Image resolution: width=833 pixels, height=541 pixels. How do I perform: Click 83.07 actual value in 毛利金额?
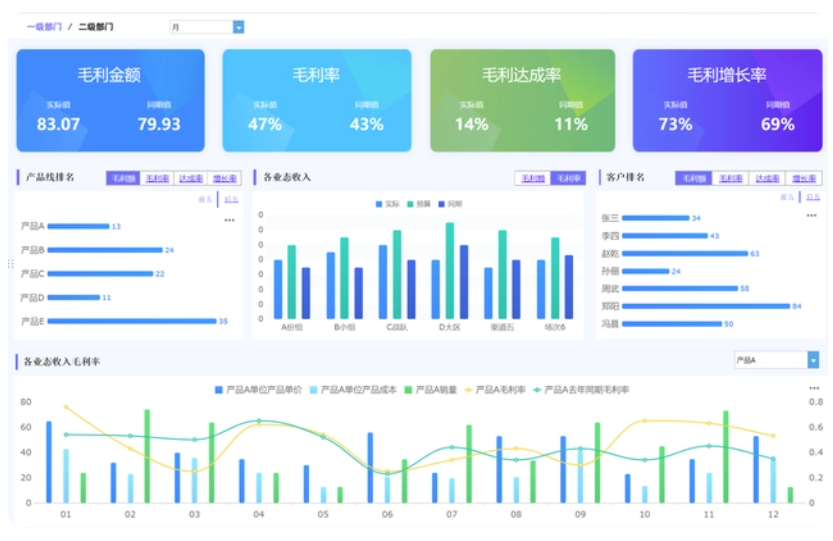pyautogui.click(x=58, y=124)
